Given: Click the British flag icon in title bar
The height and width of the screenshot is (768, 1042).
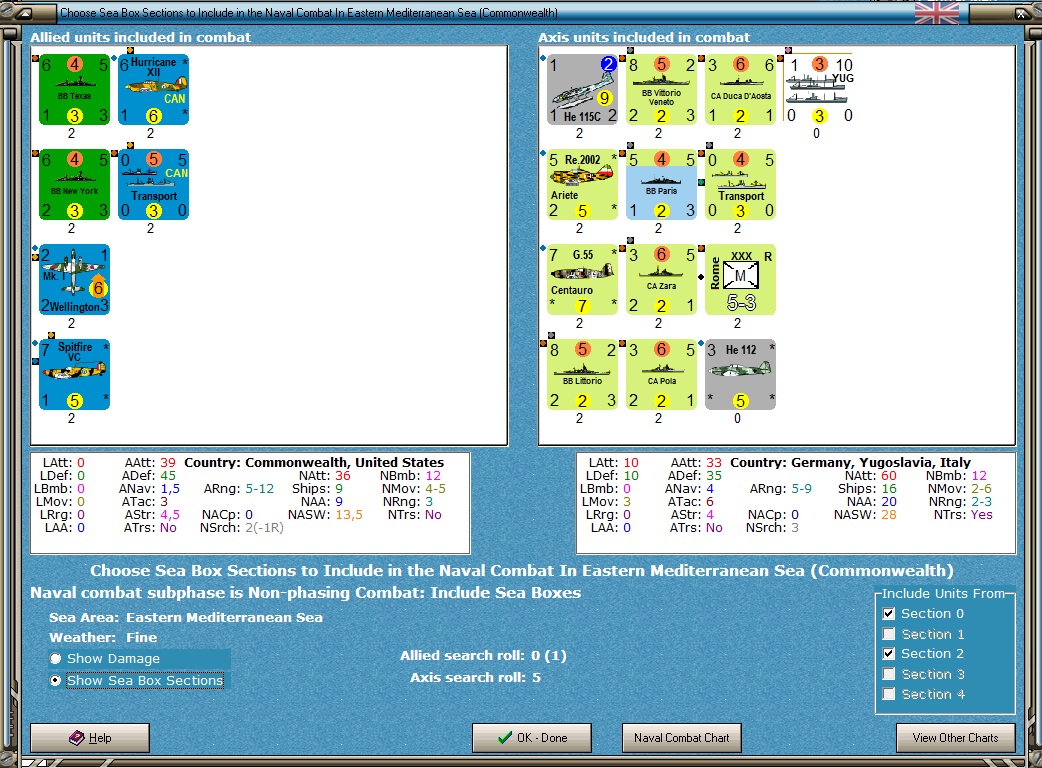Looking at the screenshot, I should (936, 12).
